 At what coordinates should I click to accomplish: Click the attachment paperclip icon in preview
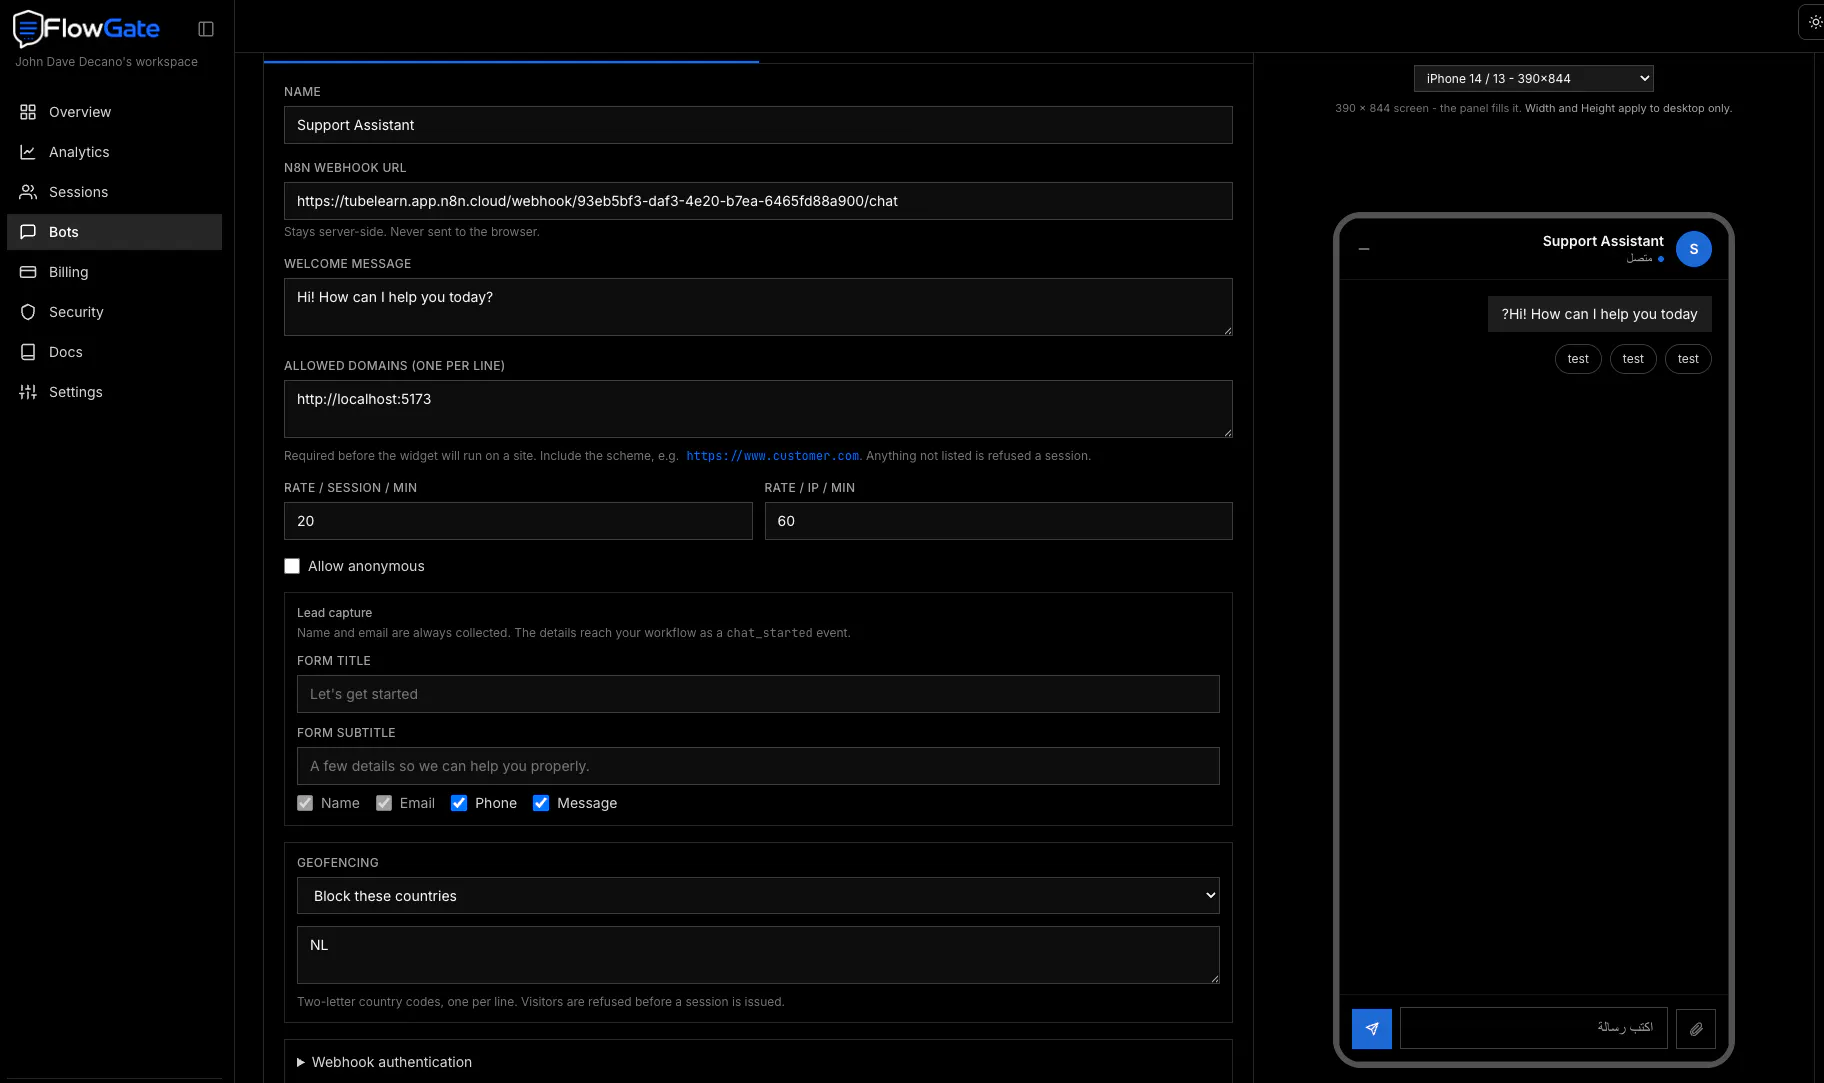[x=1696, y=1028]
